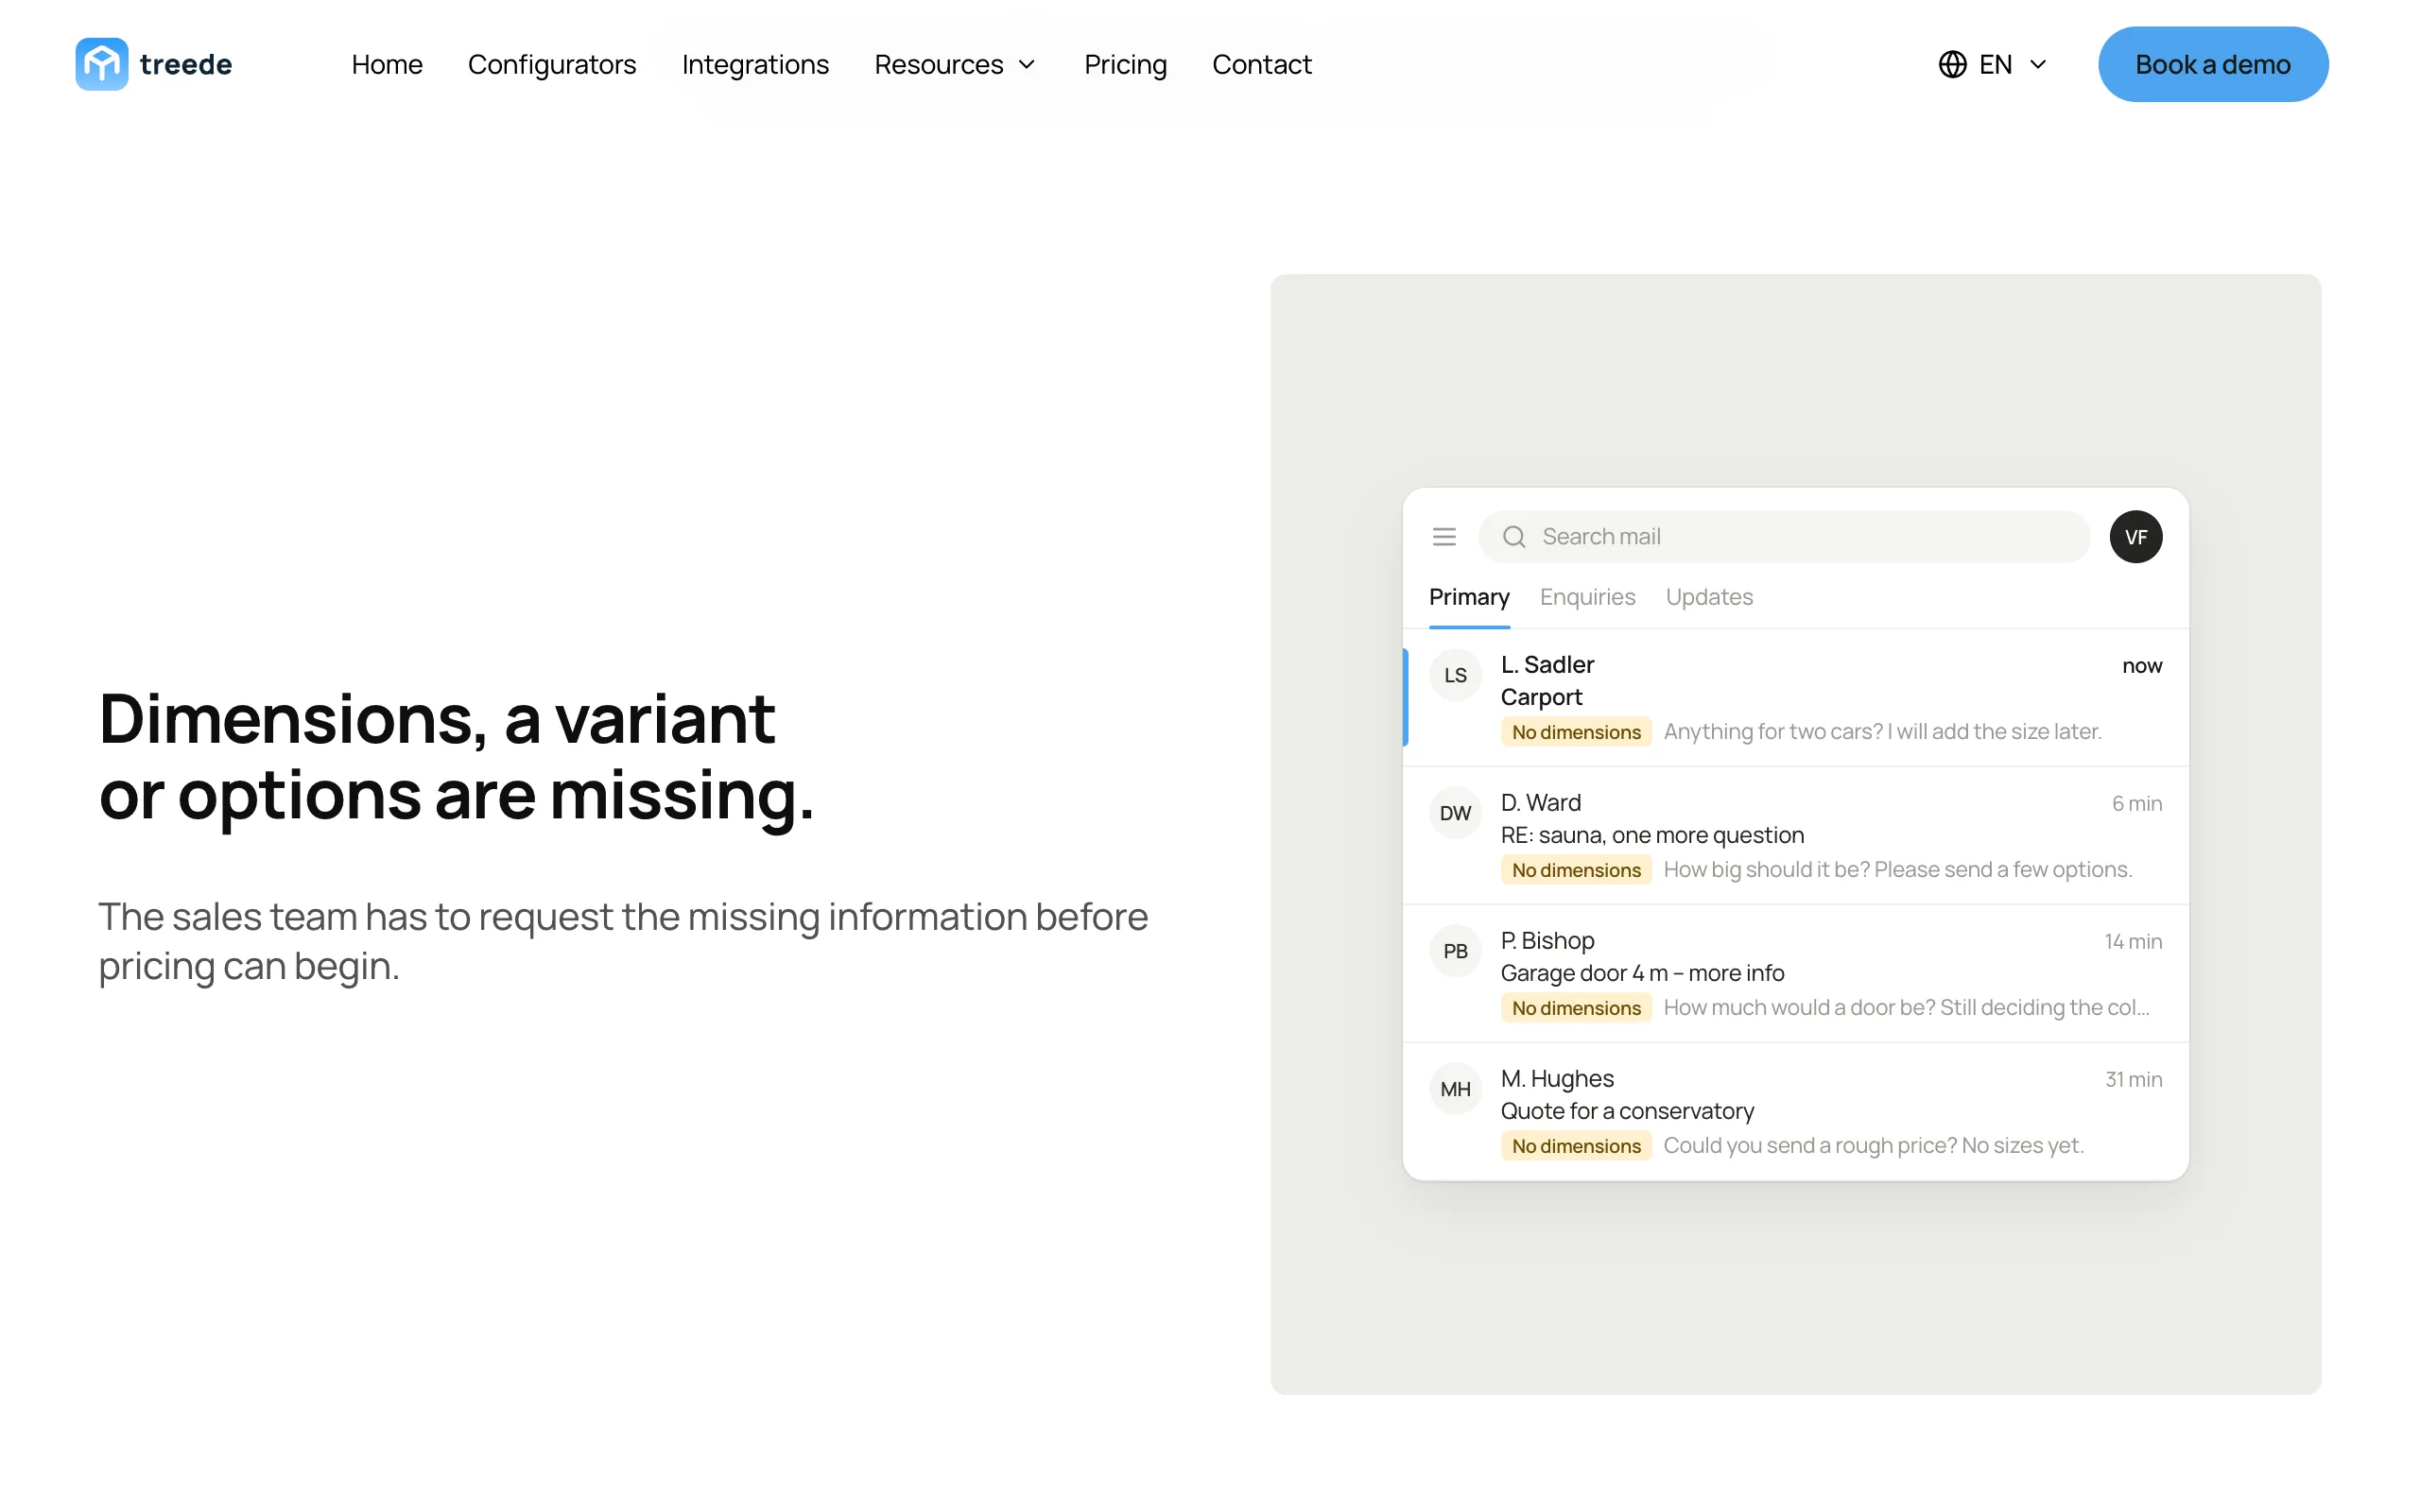Select the DW avatar for D. Ward
The width and height of the screenshot is (2420, 1512).
1455,813
